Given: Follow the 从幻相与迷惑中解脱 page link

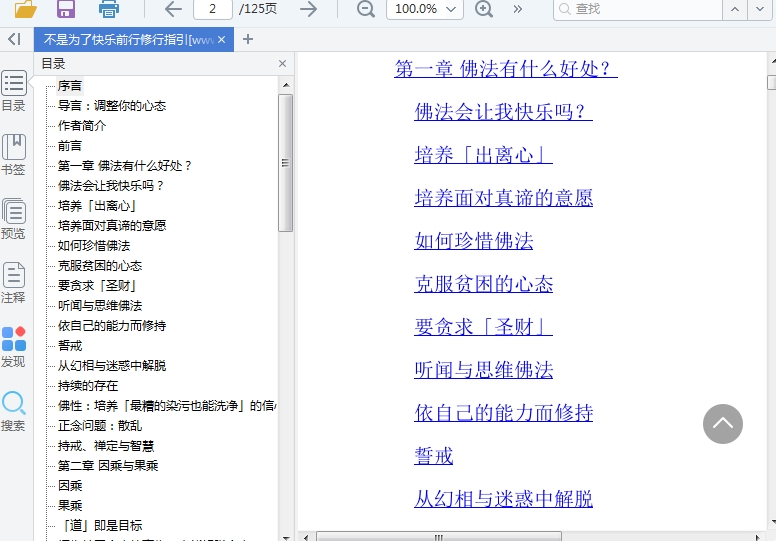Looking at the screenshot, I should [x=503, y=499].
